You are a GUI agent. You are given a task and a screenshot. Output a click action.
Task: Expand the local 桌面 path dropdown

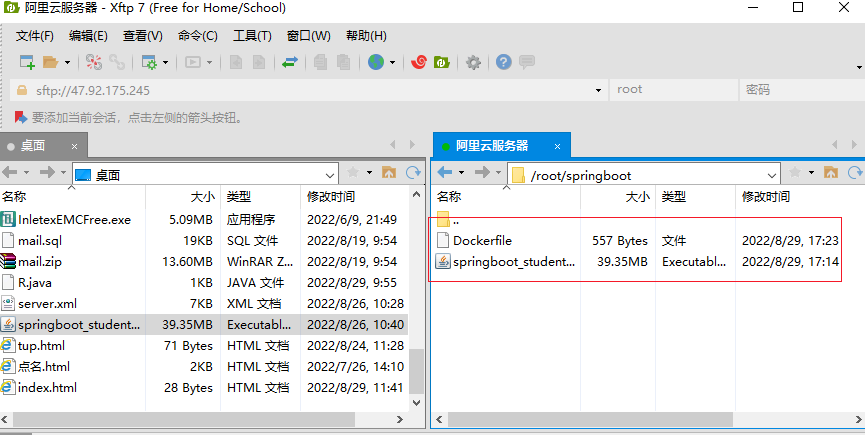tap(330, 176)
